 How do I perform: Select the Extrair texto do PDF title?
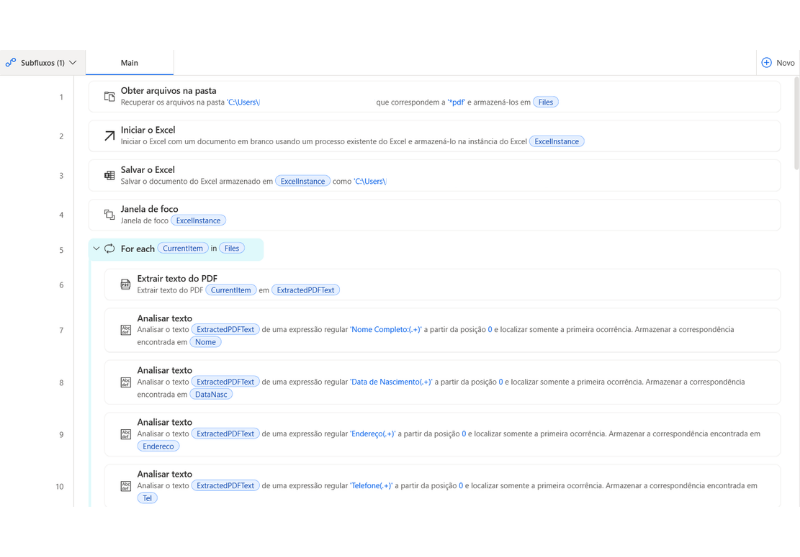click(177, 278)
